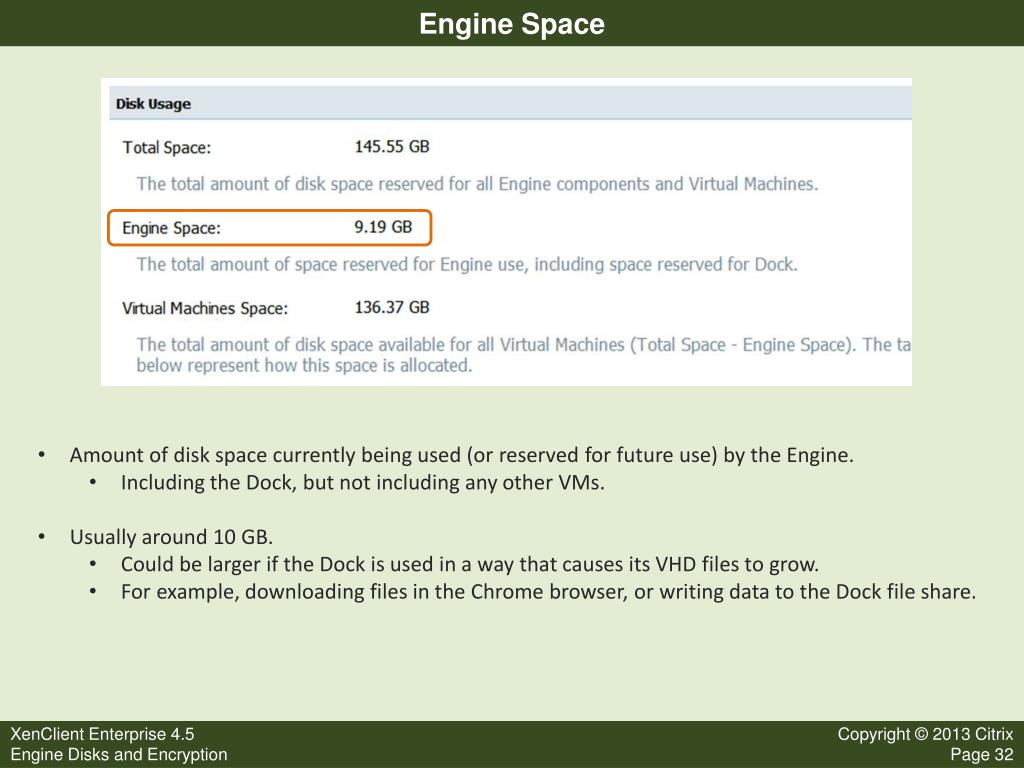Click the 'Page 32' footer label

click(982, 754)
